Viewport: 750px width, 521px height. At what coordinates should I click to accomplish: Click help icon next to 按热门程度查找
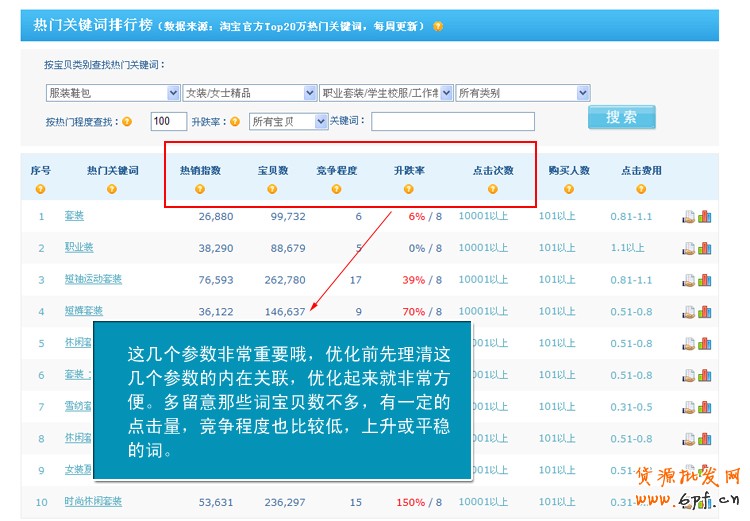[127, 122]
